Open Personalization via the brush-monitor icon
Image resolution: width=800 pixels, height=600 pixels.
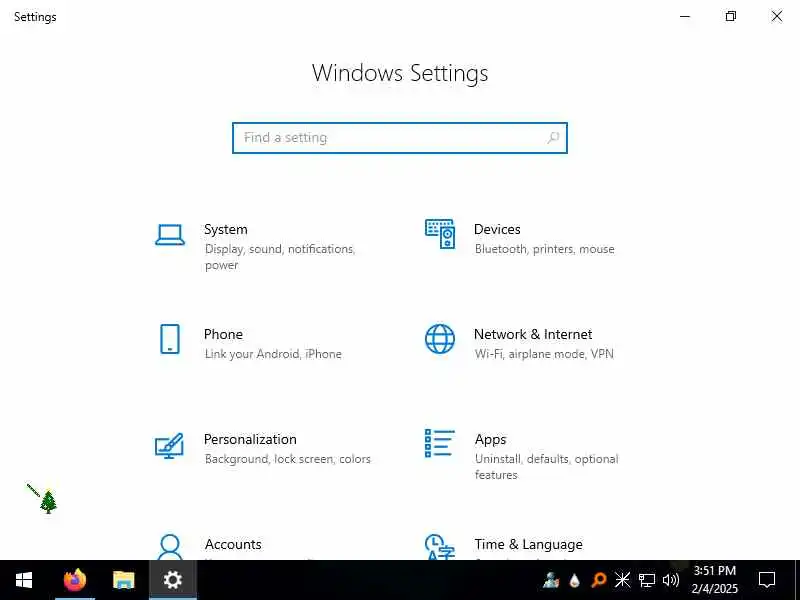[169, 445]
